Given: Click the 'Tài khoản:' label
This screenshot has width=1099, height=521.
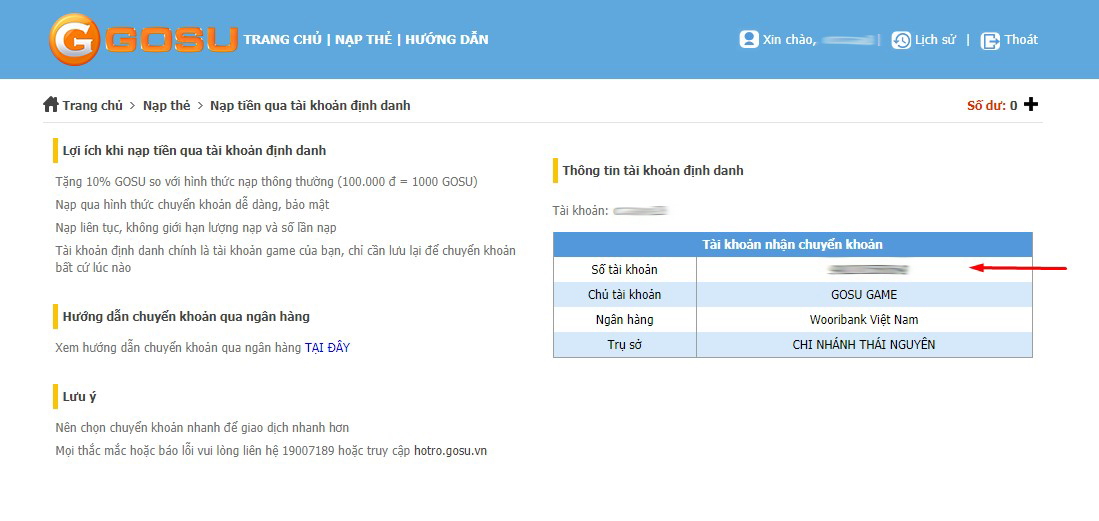Looking at the screenshot, I should pyautogui.click(x=581, y=210).
